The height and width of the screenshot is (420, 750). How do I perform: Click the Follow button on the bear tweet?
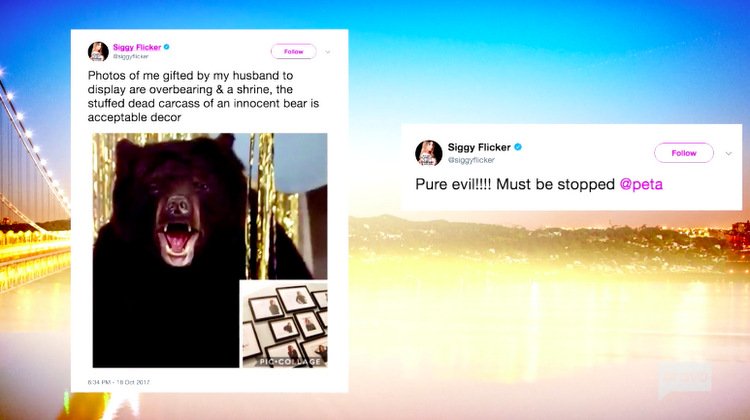click(294, 52)
